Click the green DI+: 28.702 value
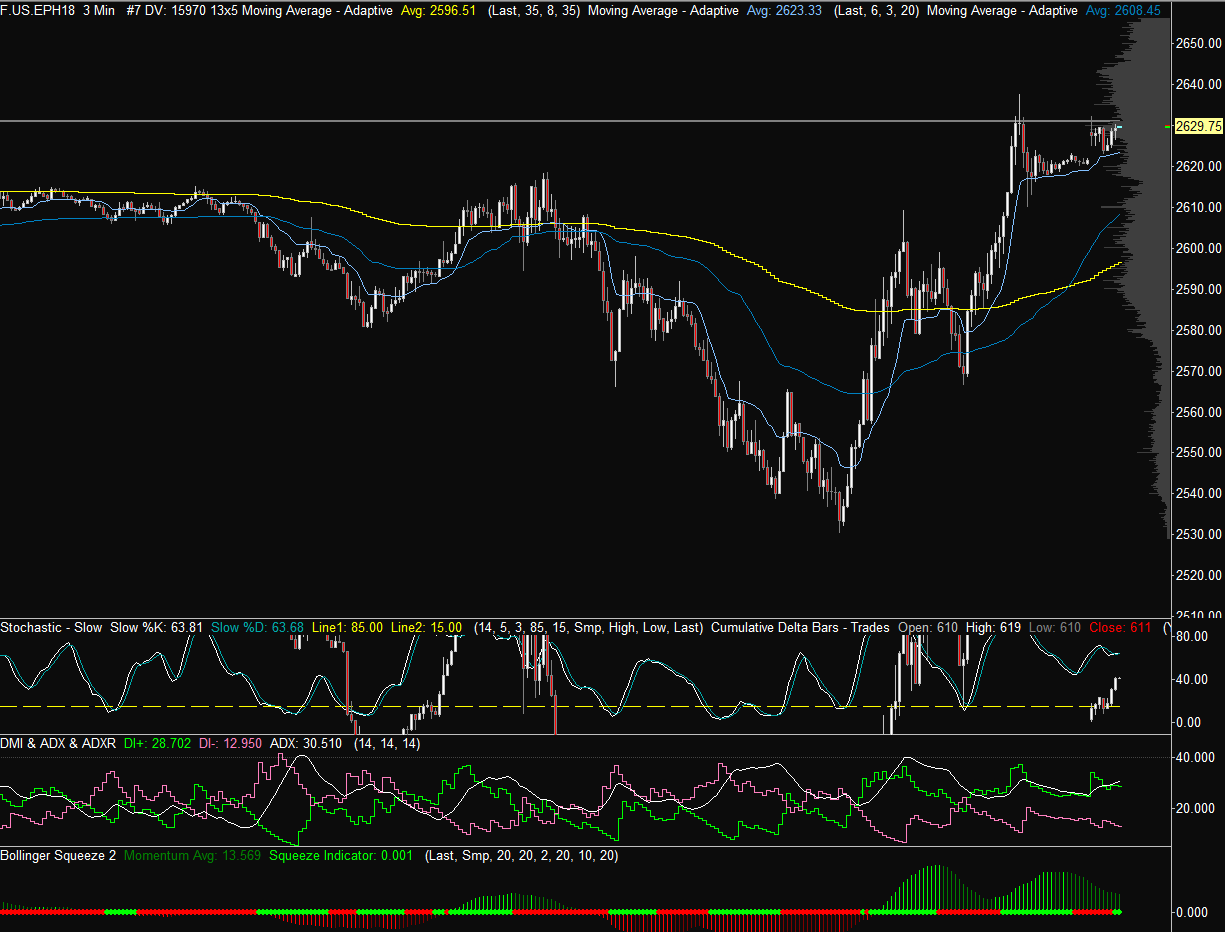Screen dimensions: 1225x932 click(158, 744)
